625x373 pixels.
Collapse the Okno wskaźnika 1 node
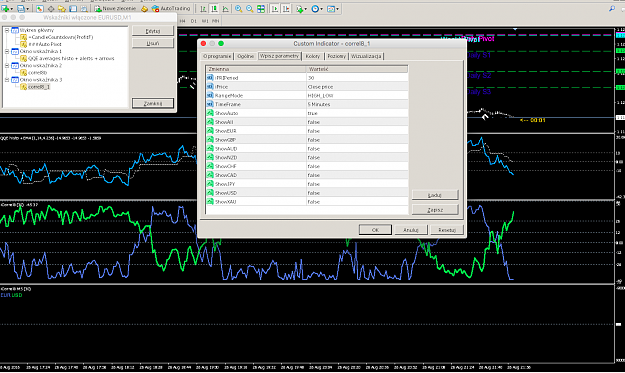[x=7, y=51]
